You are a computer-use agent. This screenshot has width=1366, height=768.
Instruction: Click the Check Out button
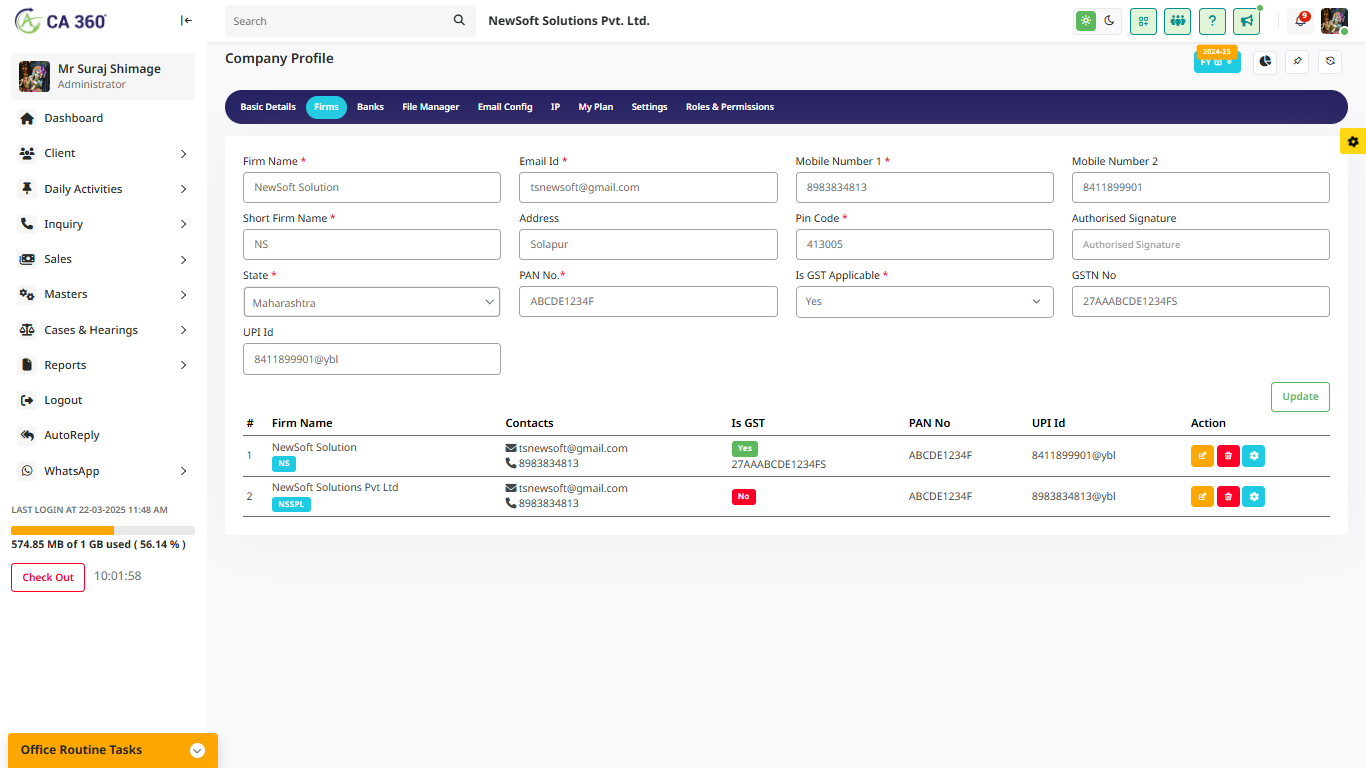pyautogui.click(x=48, y=577)
